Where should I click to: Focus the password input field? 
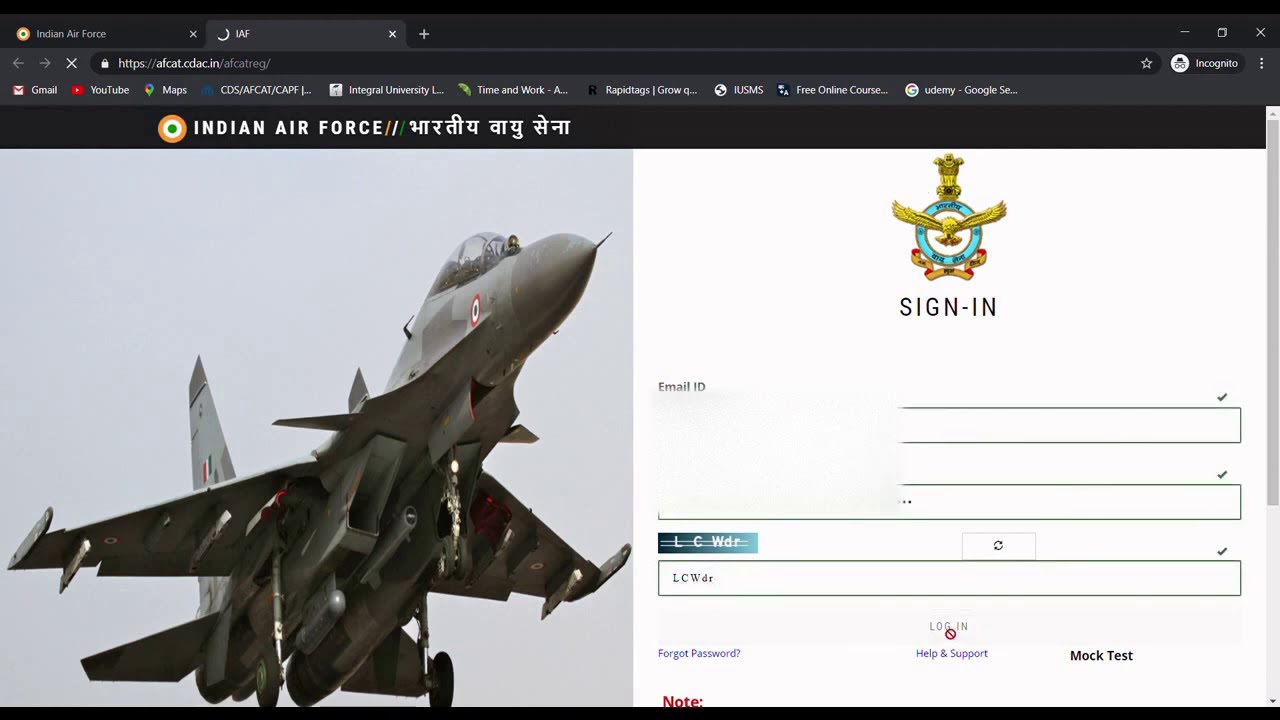[949, 502]
